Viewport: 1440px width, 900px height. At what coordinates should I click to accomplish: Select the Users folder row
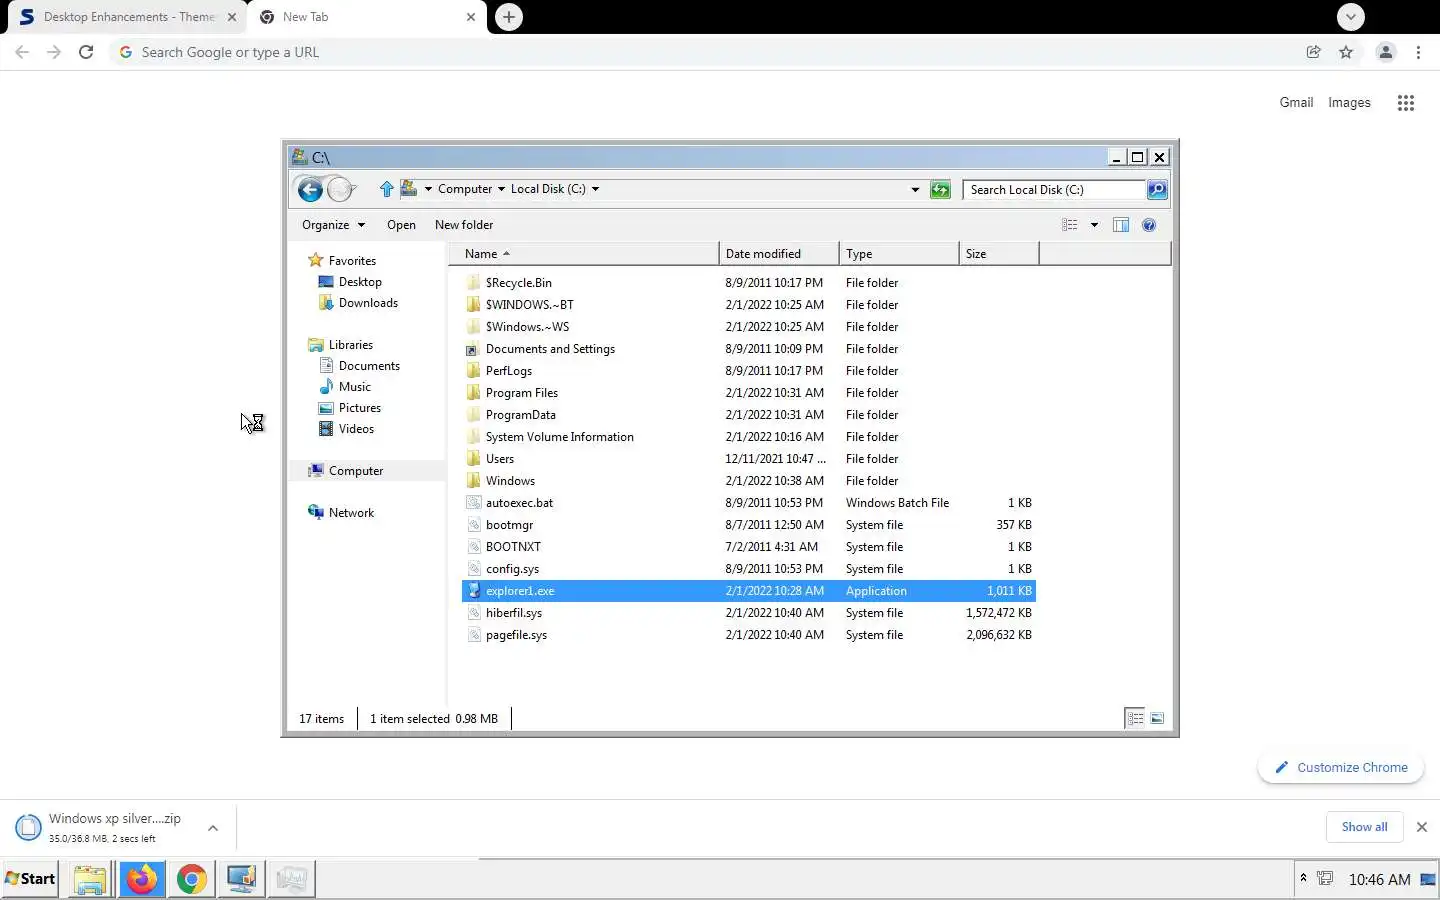pos(749,459)
